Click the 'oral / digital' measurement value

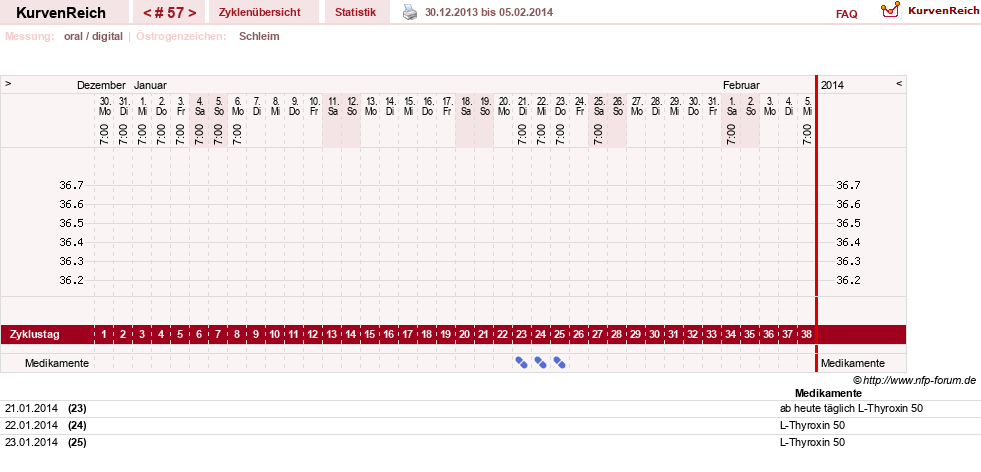tap(93, 36)
